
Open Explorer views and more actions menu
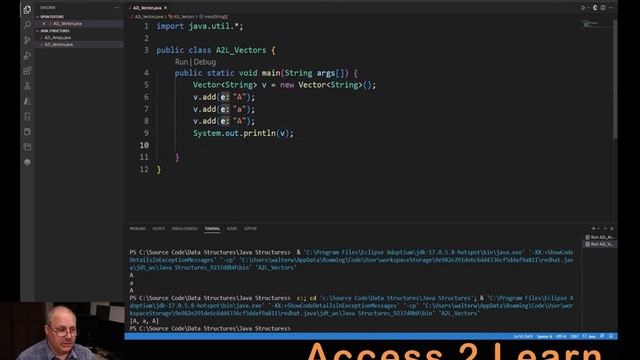coord(117,7)
